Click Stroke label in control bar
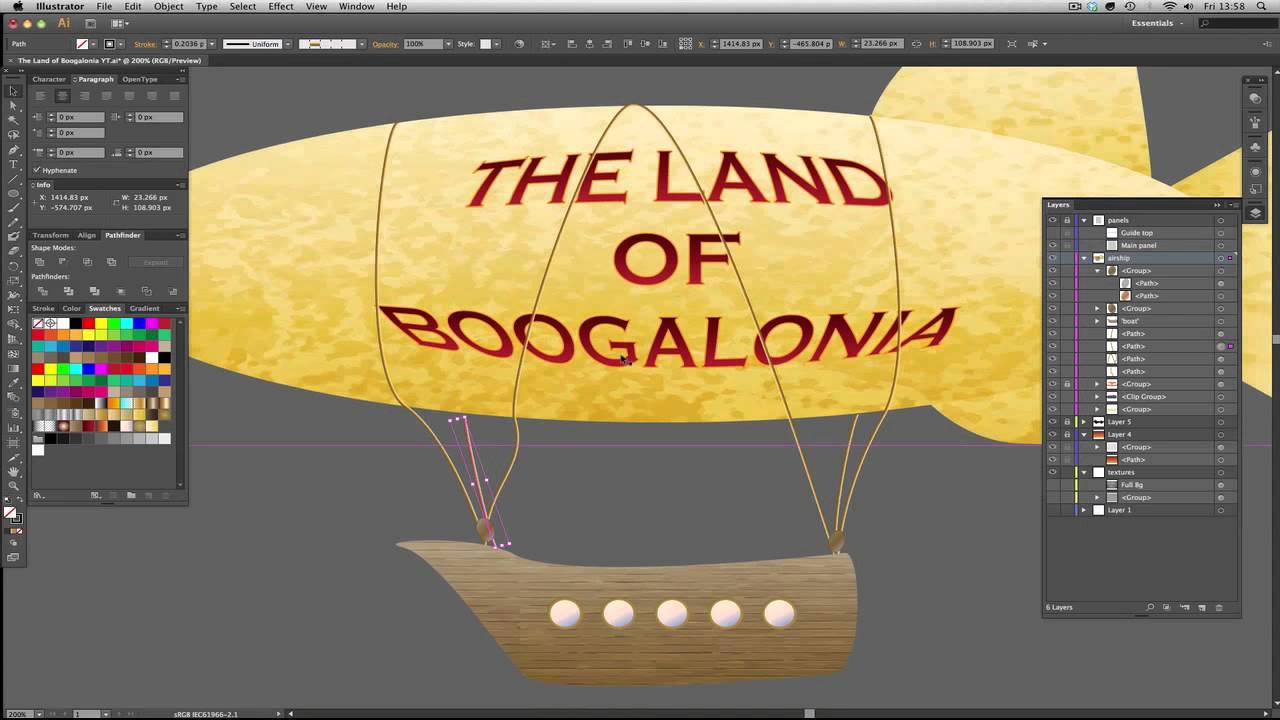This screenshot has width=1280, height=720. tap(145, 44)
